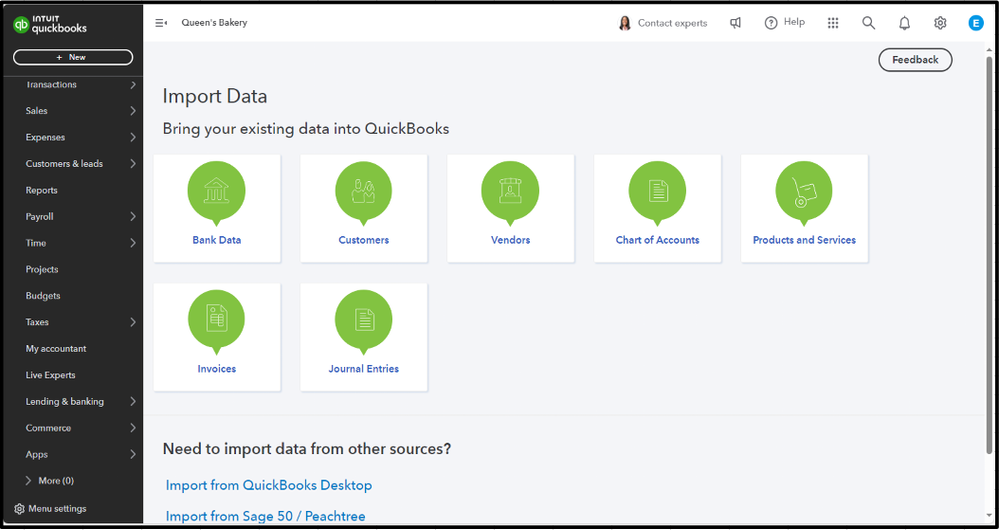Expand the More (0) section
Viewport: 999px width, 530px height.
[x=29, y=481]
